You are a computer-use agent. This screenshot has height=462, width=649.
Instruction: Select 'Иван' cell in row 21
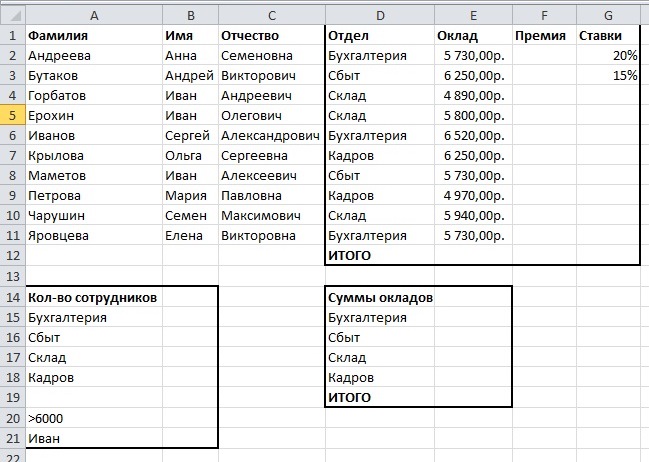tap(94, 438)
